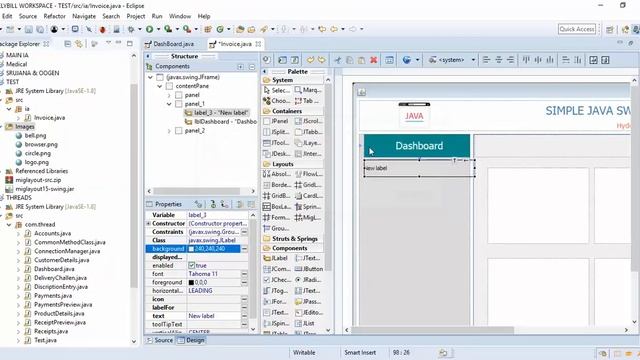This screenshot has width=640, height=360.
Task: Click the Collapse All icon in Package Explorer
Action: 67,44
